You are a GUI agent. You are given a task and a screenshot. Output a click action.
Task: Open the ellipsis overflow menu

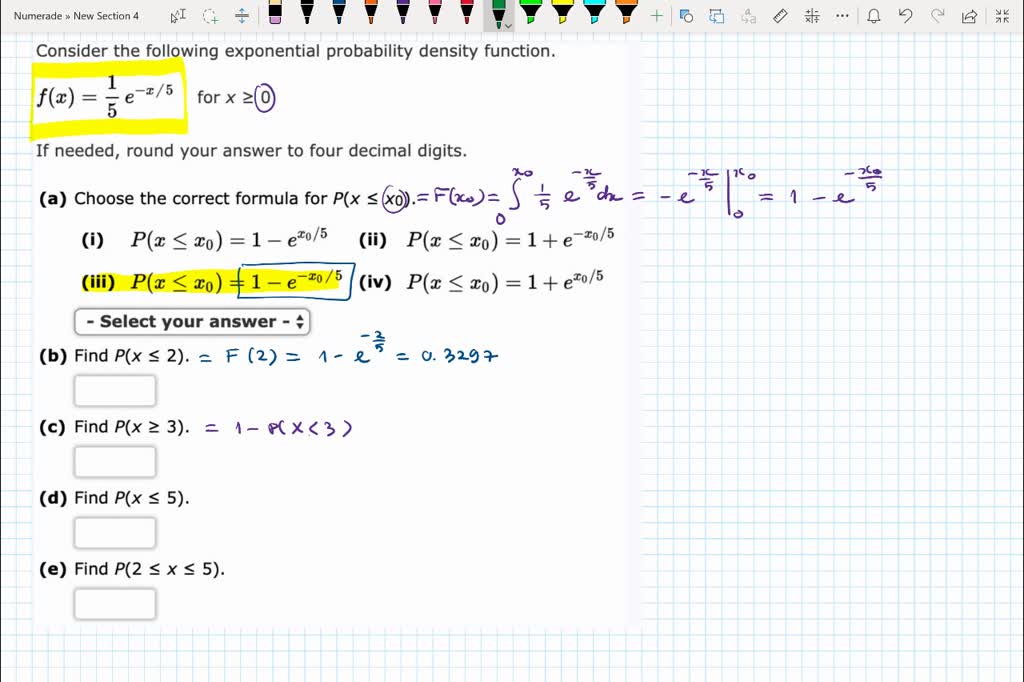(841, 14)
